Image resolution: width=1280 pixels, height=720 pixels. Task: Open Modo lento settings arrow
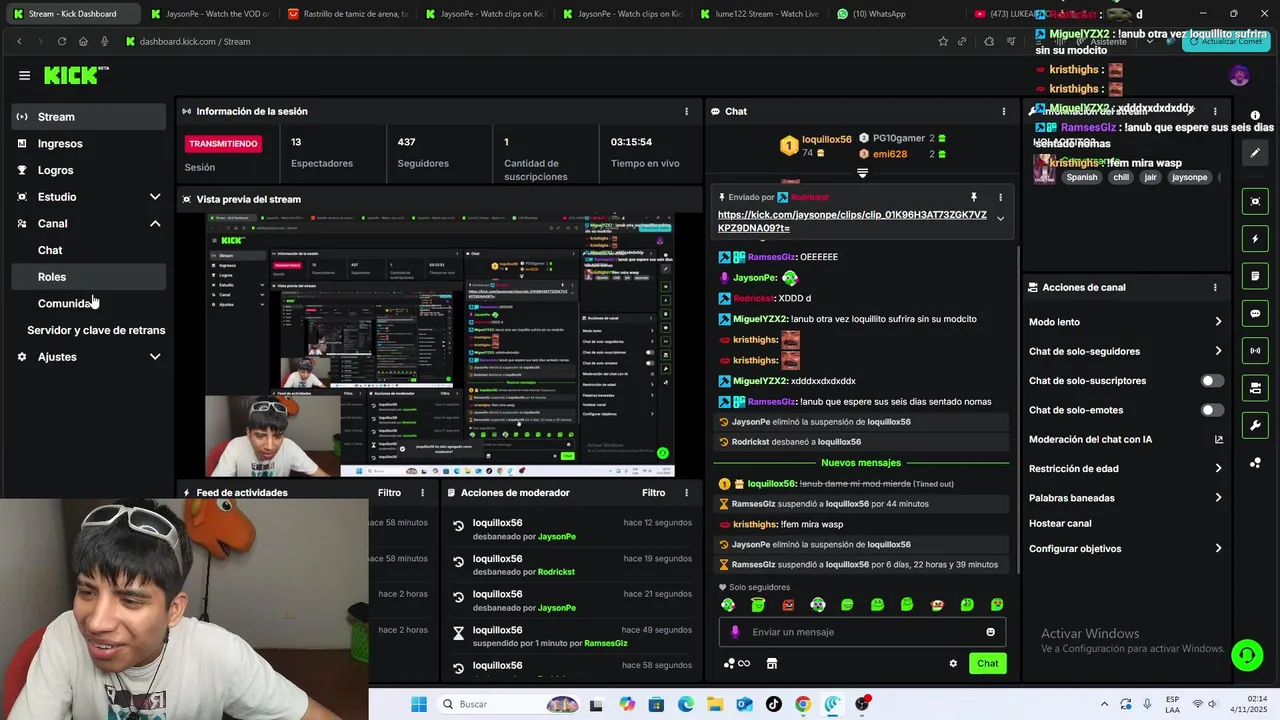(1218, 322)
